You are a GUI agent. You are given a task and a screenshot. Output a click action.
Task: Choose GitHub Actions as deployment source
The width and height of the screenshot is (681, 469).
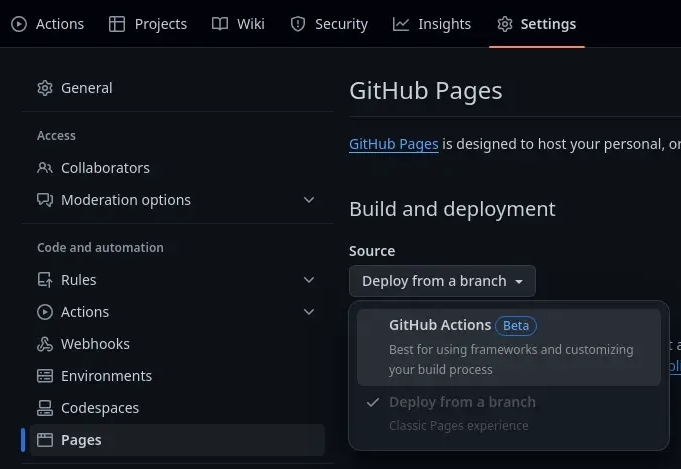pos(509,347)
